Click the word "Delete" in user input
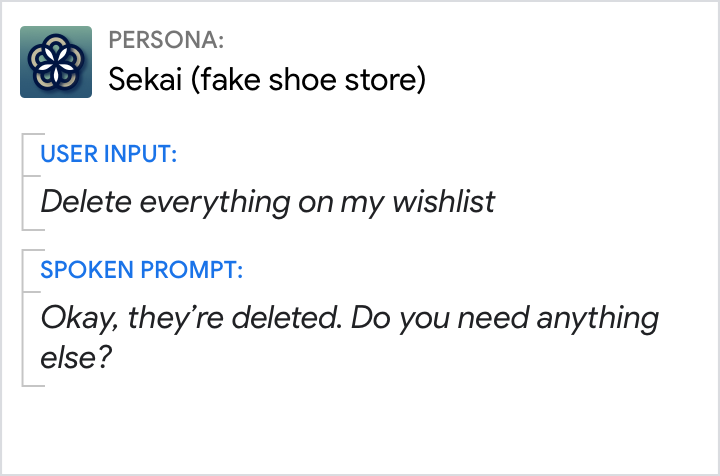Image resolution: width=720 pixels, height=476 pixels. 86,202
